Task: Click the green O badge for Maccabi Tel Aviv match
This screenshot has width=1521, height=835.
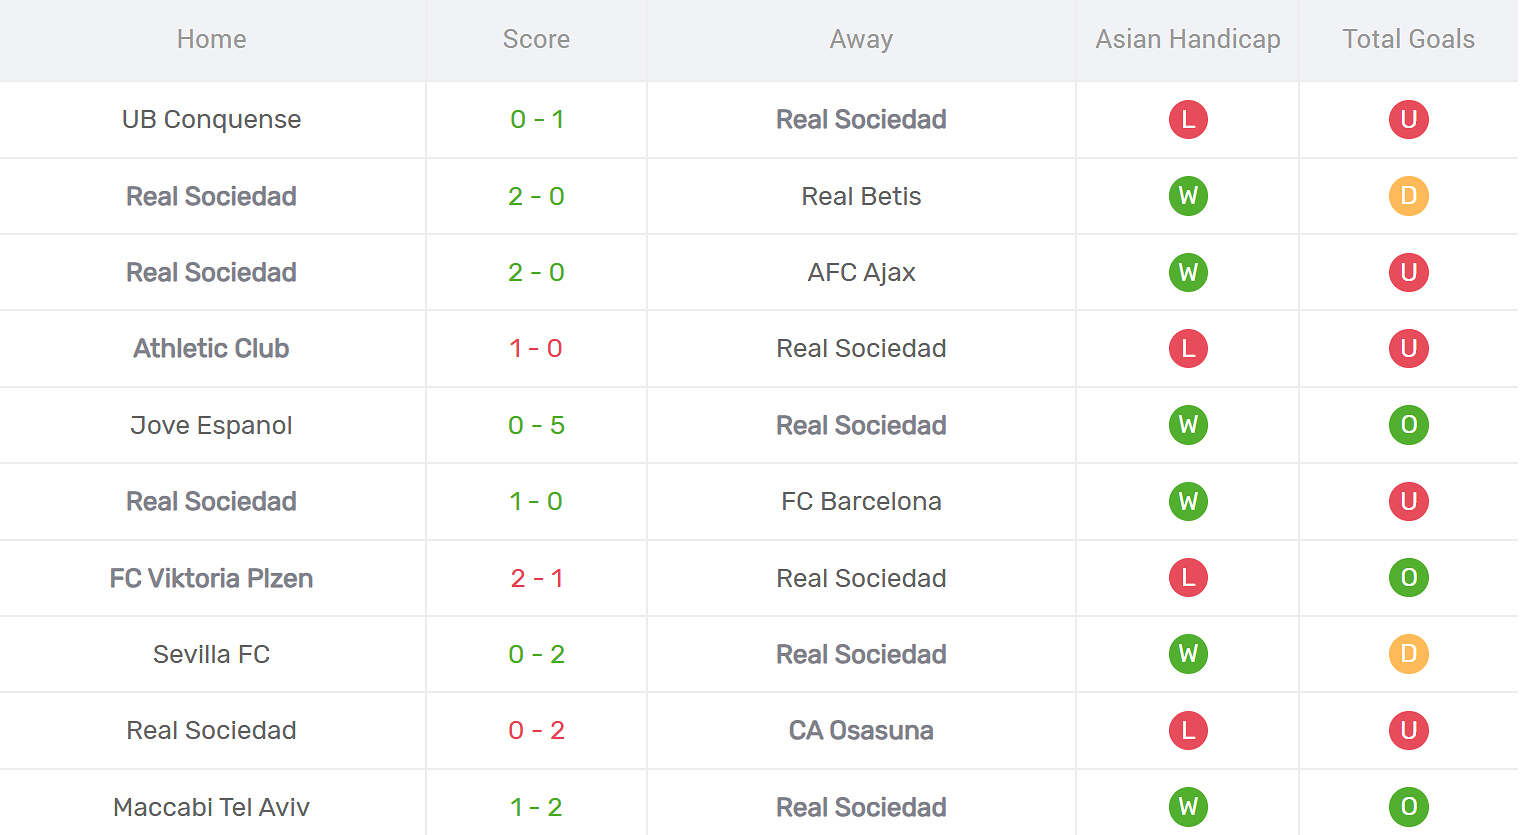Action: coord(1408,807)
